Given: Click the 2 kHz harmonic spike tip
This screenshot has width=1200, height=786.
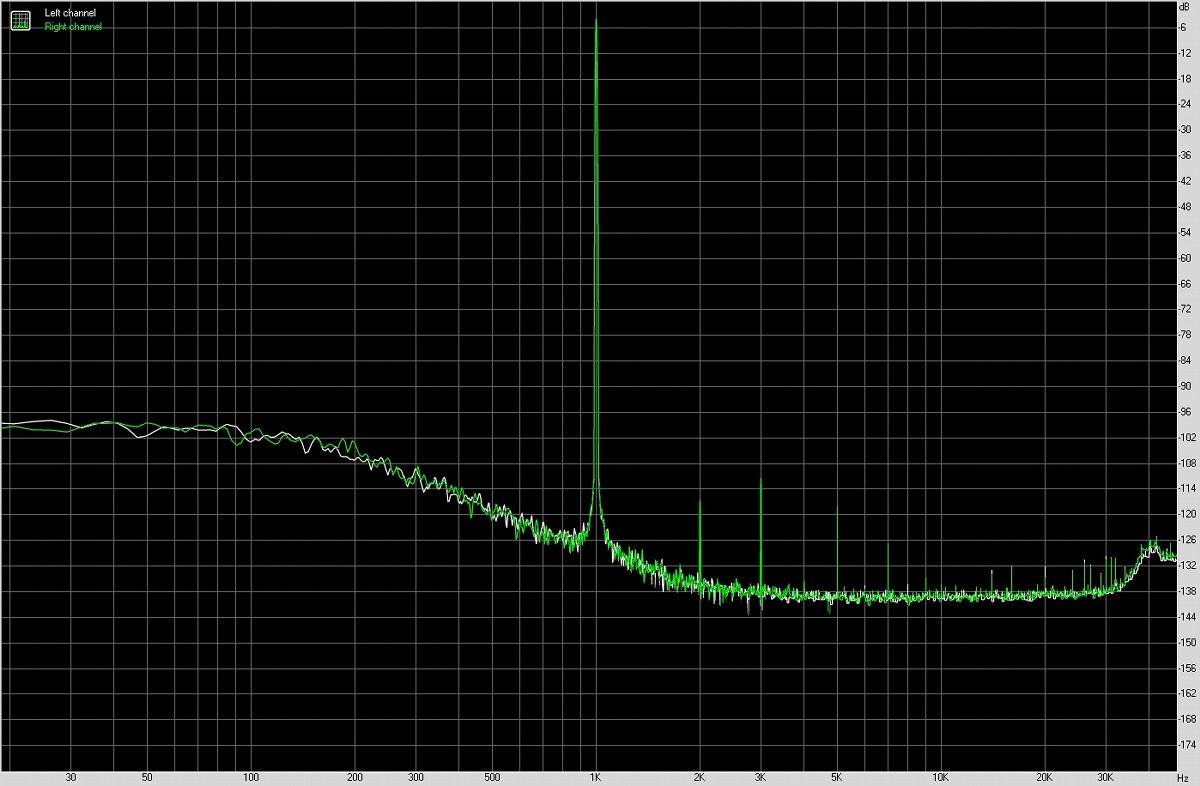Looking at the screenshot, I should pos(700,499).
